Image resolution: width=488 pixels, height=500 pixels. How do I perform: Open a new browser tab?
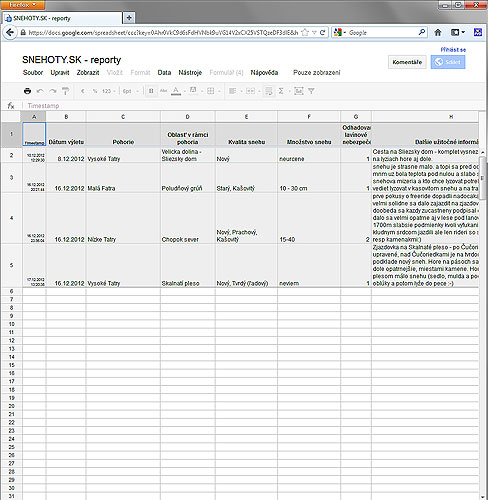[129, 18]
